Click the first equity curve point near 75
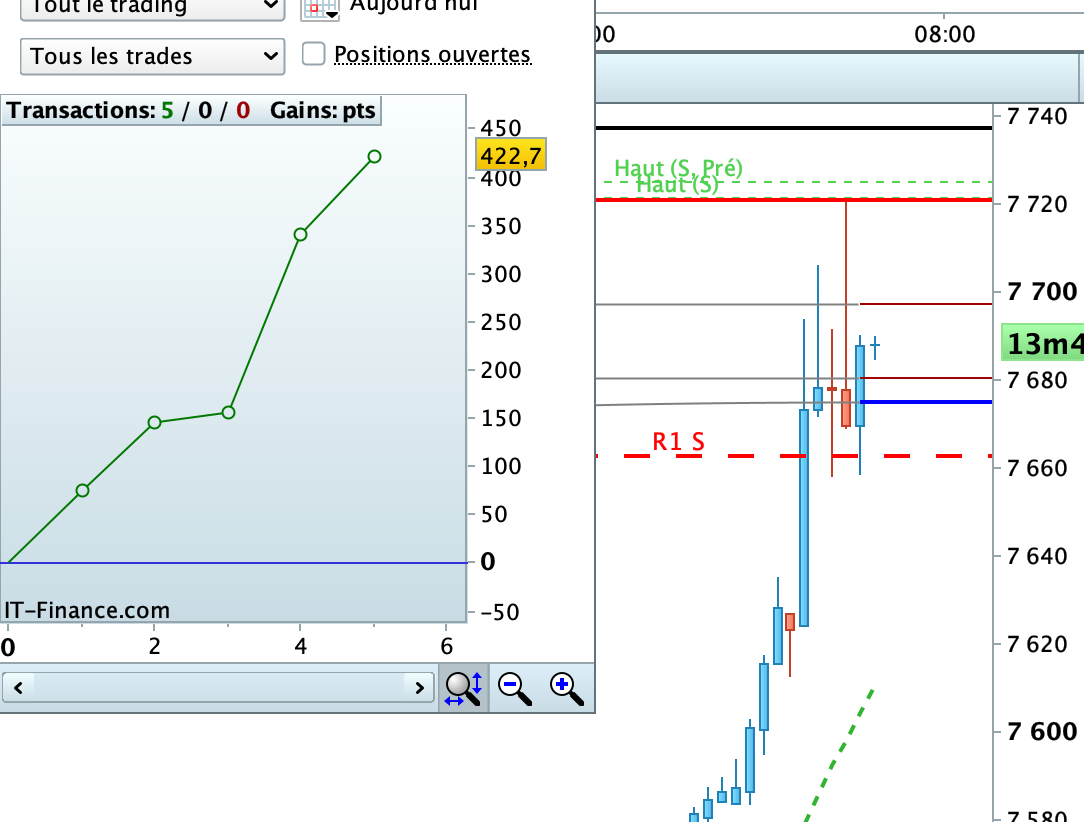Screen dimensions: 1084x822 click(82, 490)
